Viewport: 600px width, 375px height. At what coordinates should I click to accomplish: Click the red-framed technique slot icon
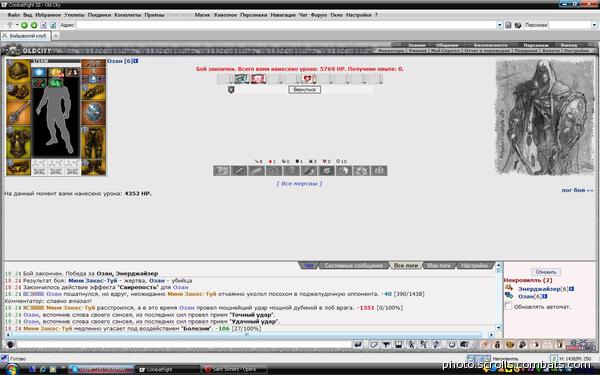[258, 79]
